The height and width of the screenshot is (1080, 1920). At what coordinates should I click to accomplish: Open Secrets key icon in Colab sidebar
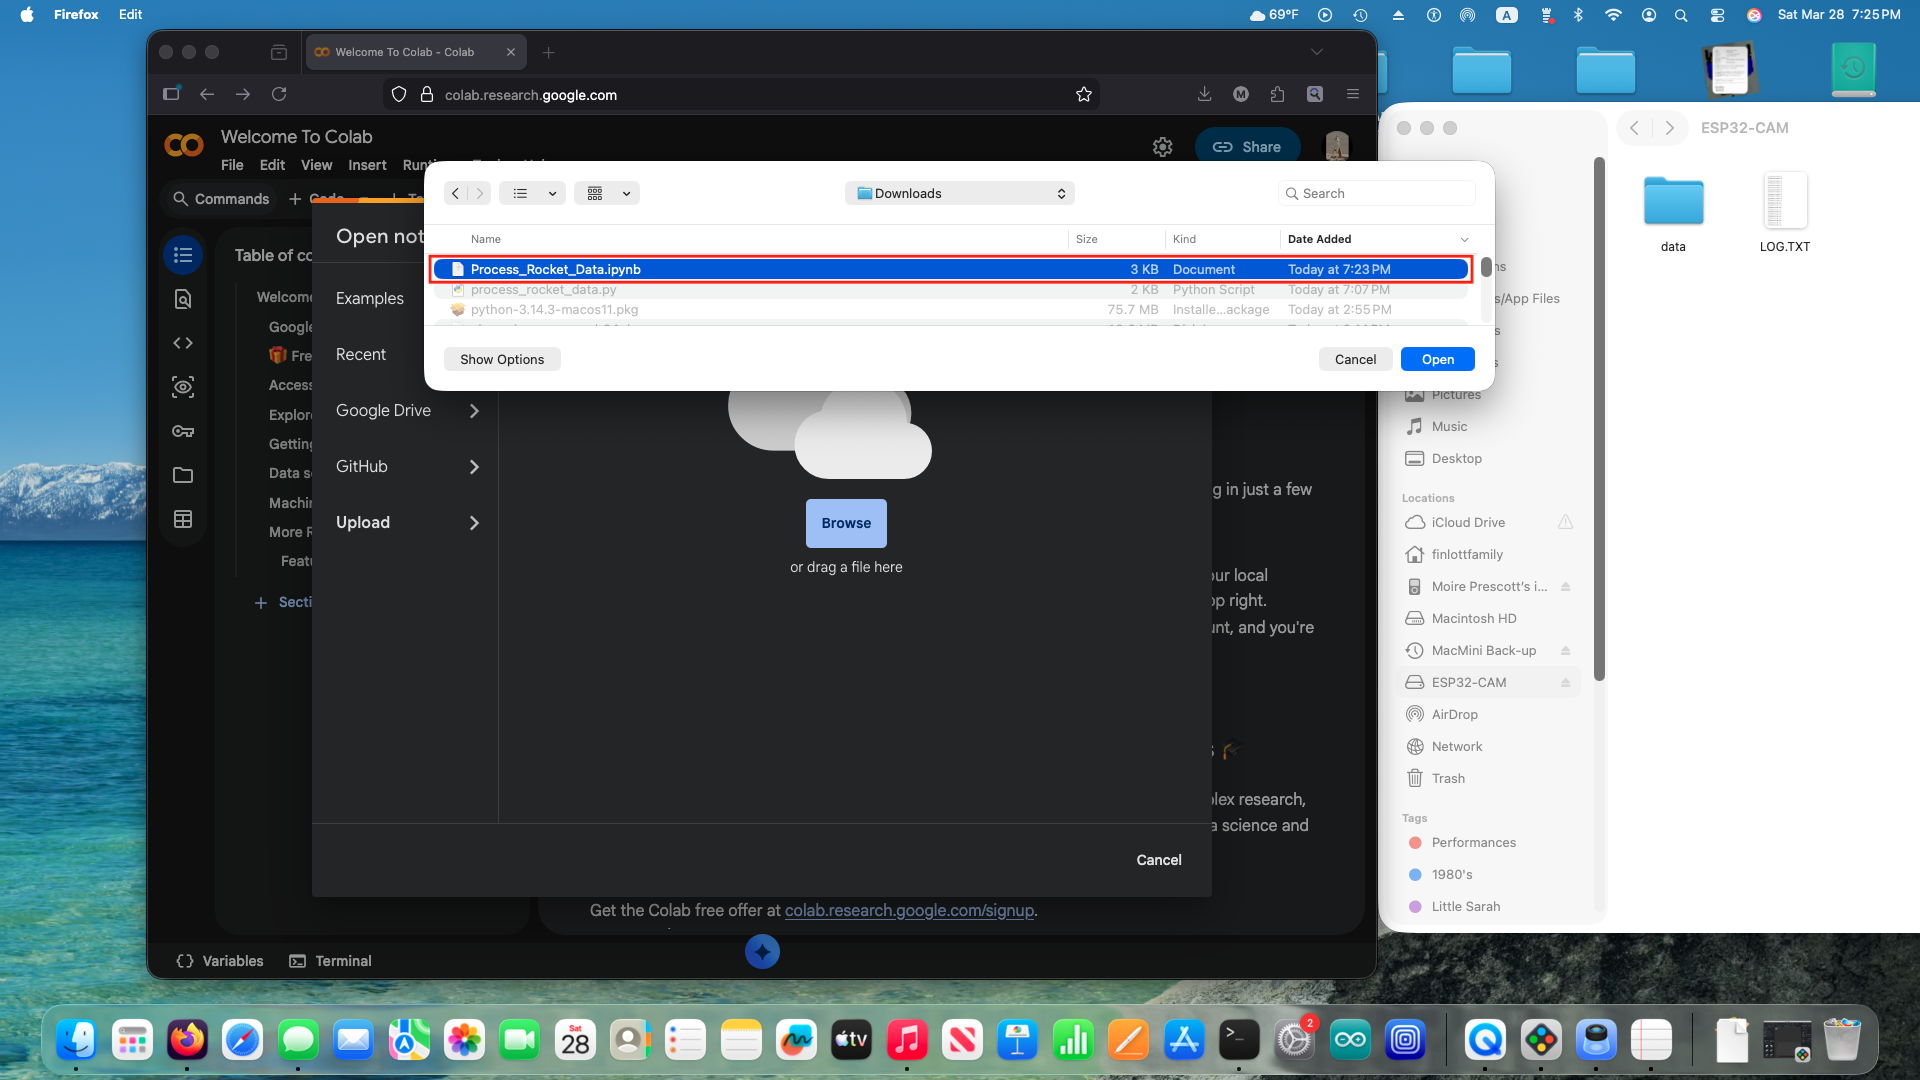coord(183,431)
